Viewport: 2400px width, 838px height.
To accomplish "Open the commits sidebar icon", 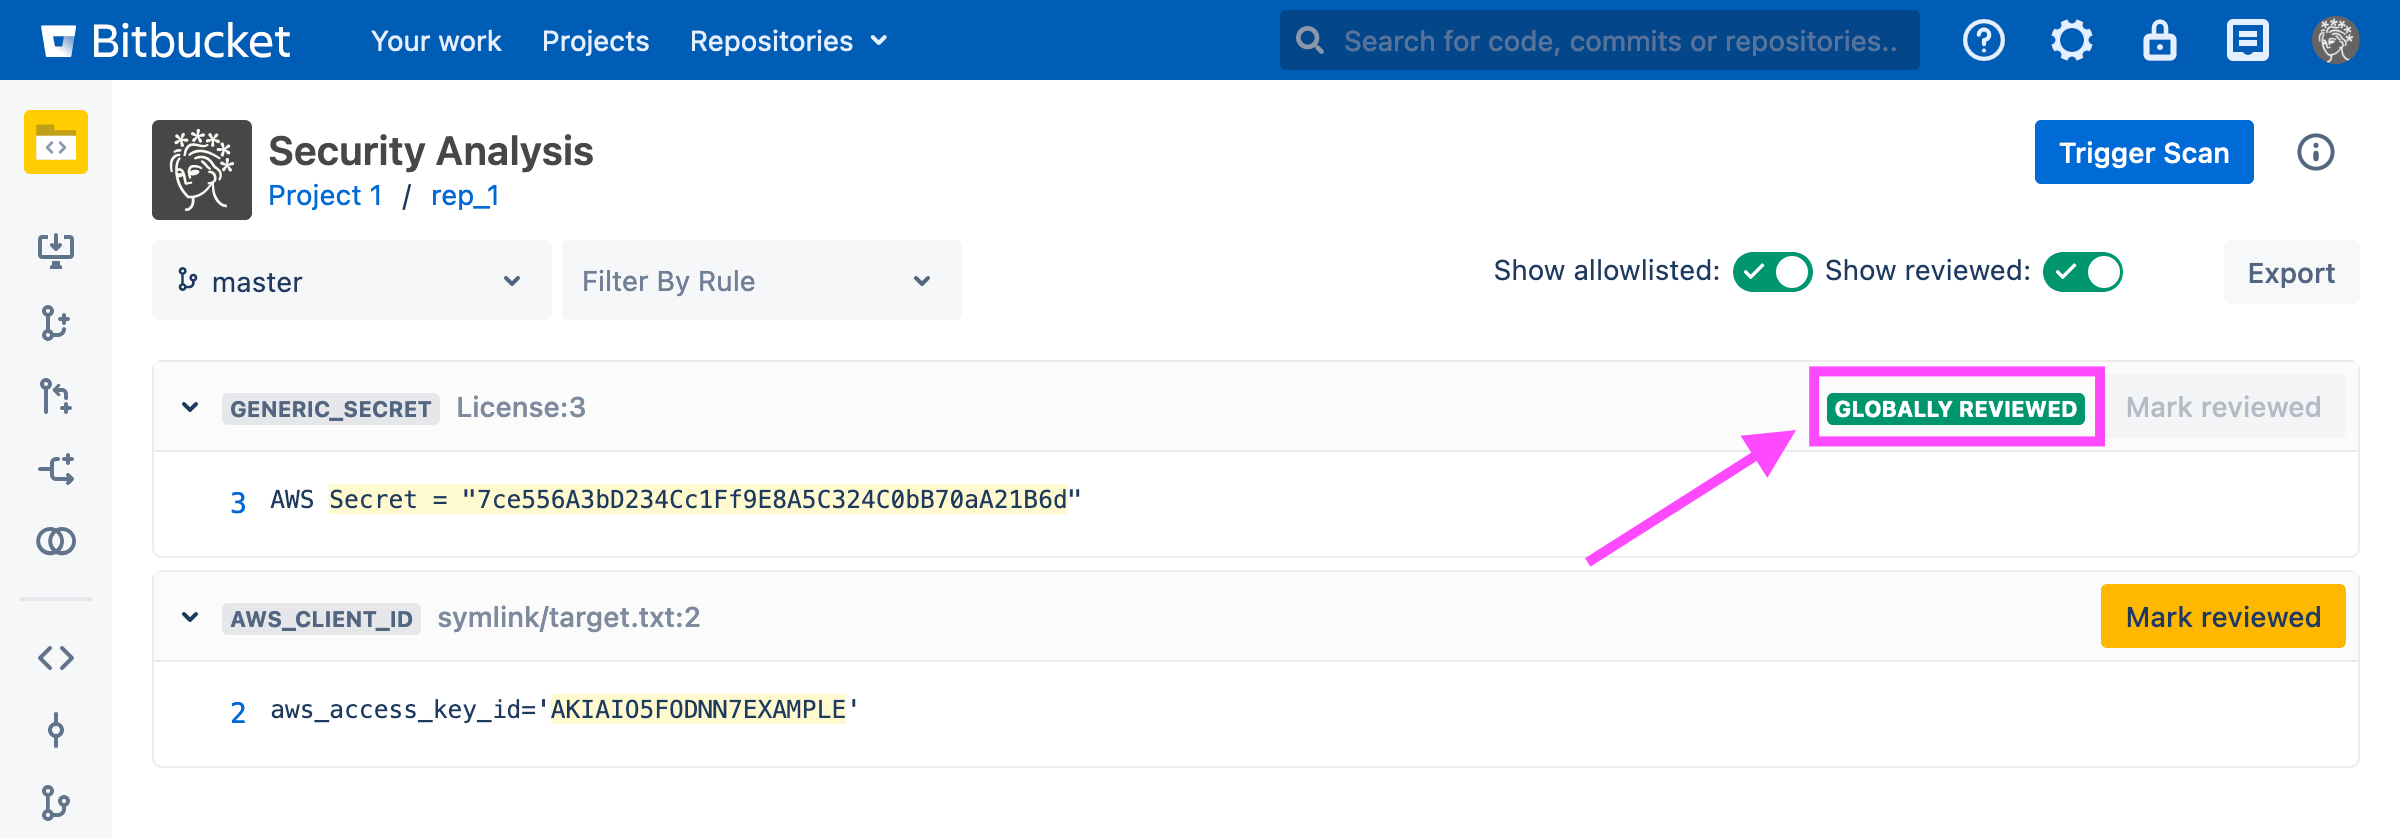I will pos(56,730).
